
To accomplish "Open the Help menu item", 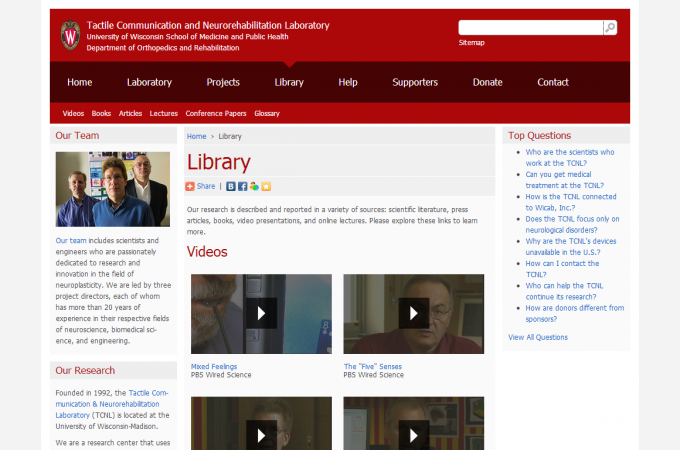I will tap(348, 82).
